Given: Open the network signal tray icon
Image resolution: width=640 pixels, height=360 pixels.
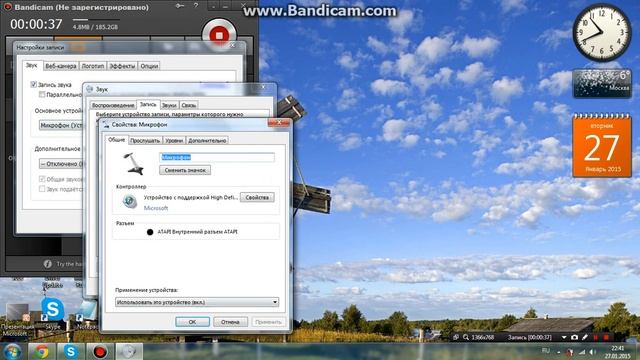Looking at the screenshot, I should pos(582,351).
